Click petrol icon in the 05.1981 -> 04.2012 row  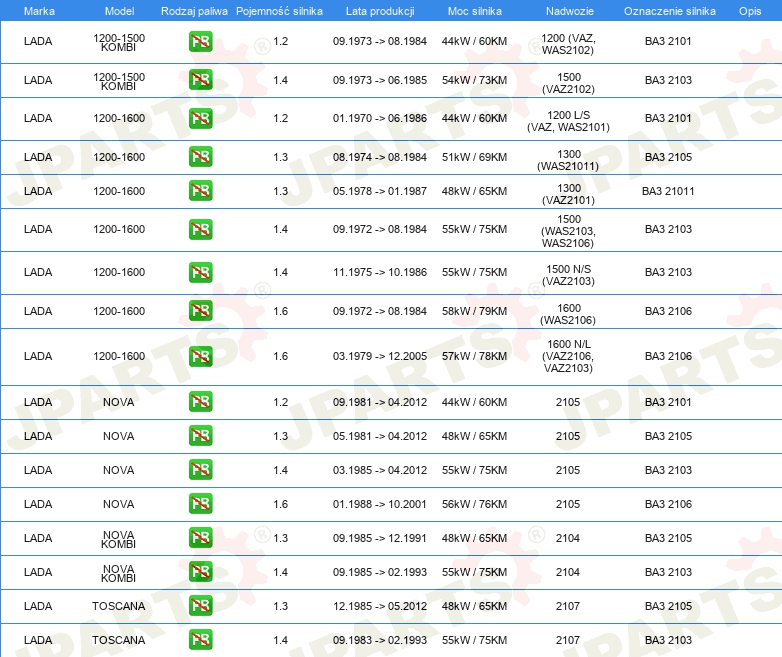[200, 436]
